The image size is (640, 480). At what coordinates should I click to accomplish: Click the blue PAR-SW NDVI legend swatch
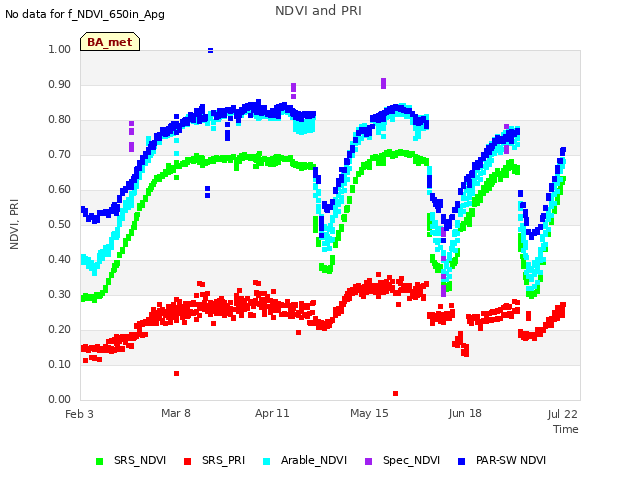(462, 461)
